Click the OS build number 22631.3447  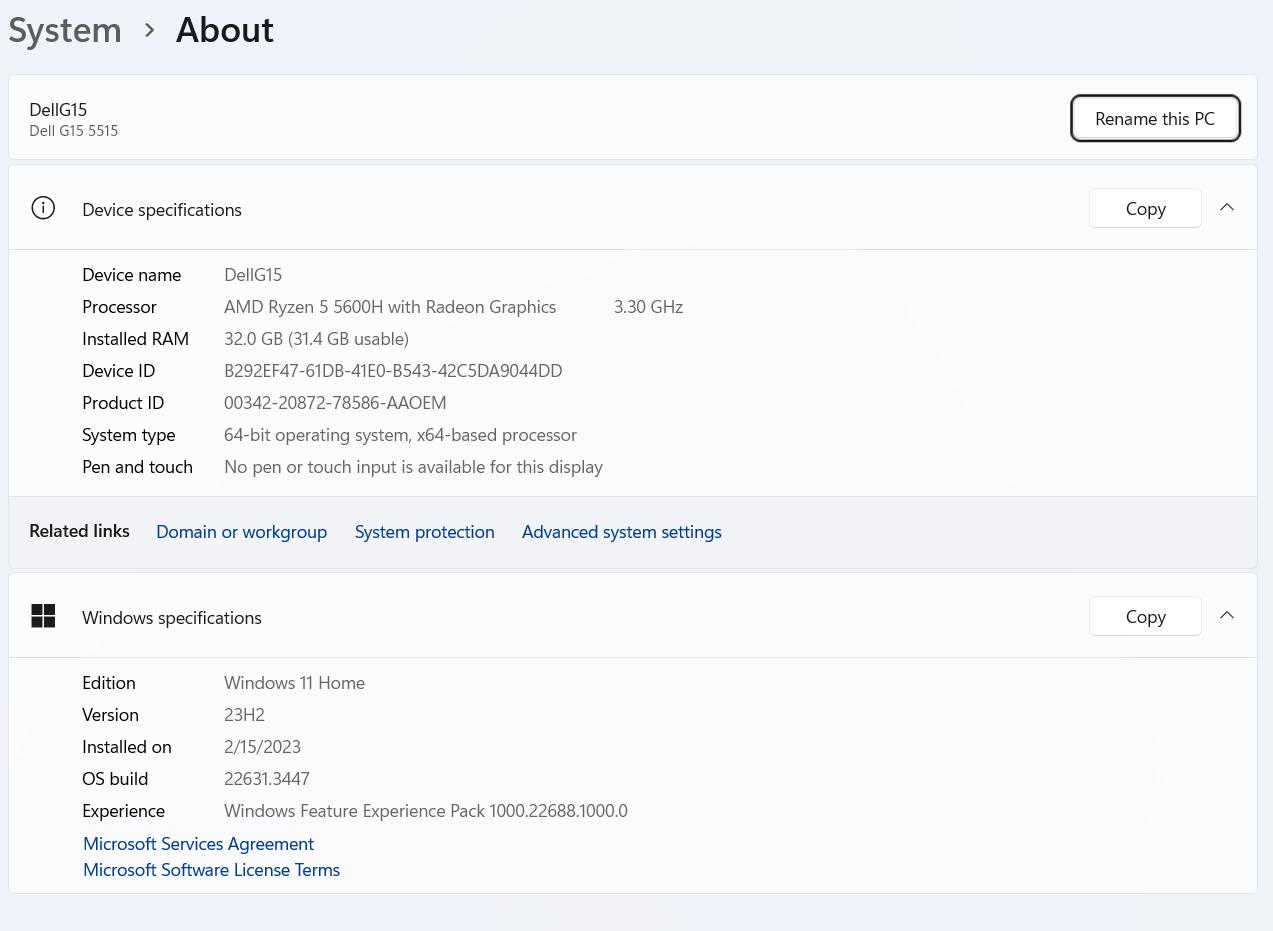pos(266,778)
